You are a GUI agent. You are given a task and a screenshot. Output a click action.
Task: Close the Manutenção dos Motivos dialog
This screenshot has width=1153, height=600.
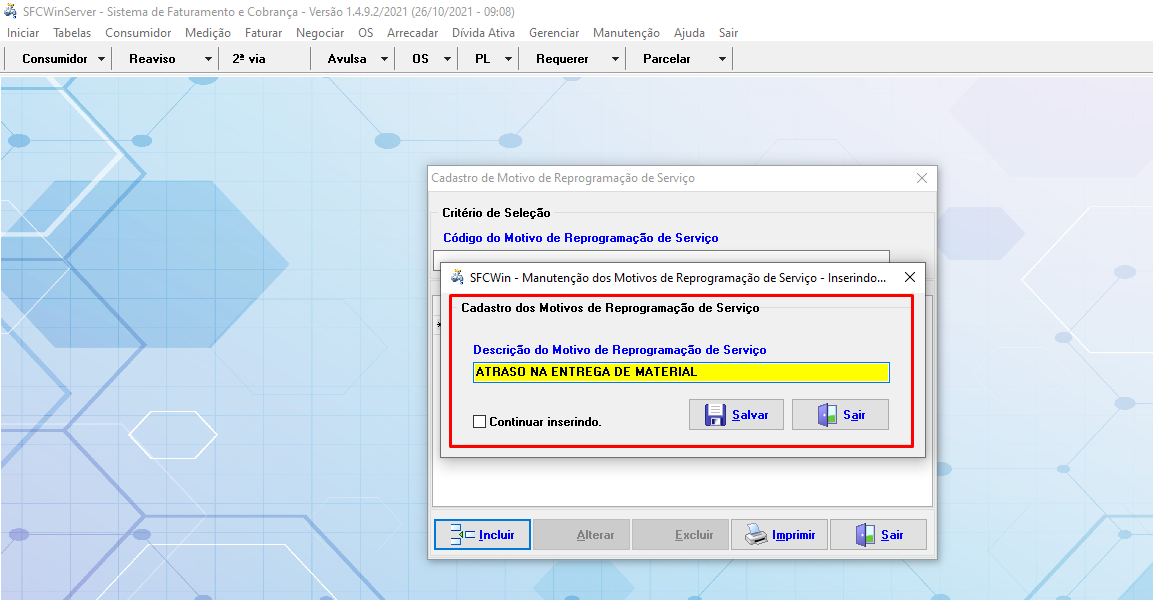click(909, 277)
